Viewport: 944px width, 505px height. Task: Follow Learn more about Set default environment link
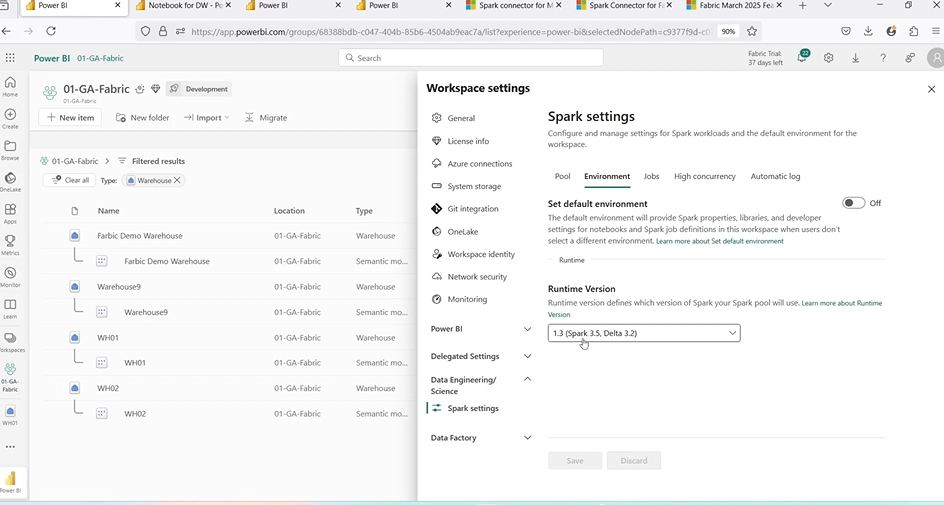[719, 241]
